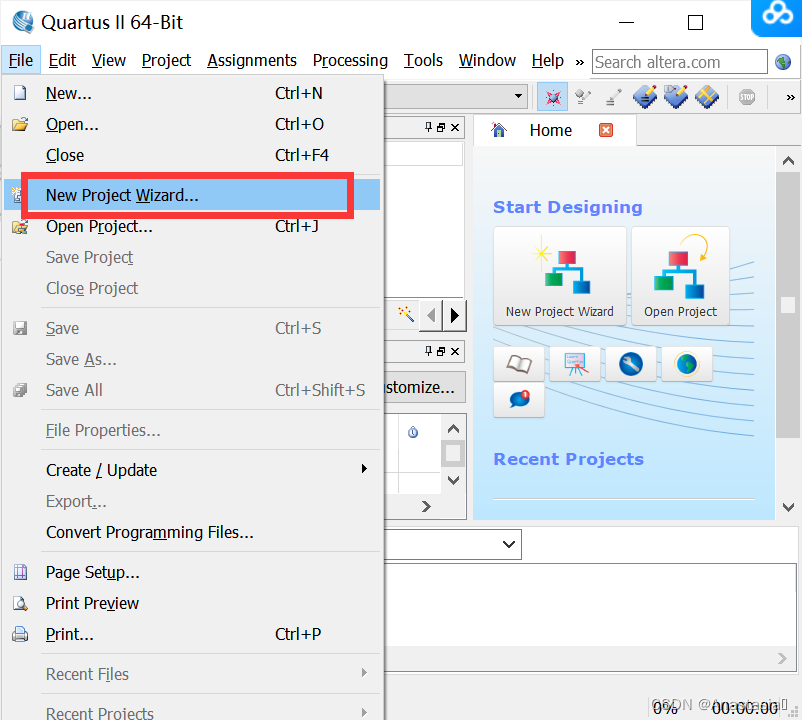Click the Quartus II logo in title bar
Image resolution: width=802 pixels, height=720 pixels.
pyautogui.click(x=23, y=22)
